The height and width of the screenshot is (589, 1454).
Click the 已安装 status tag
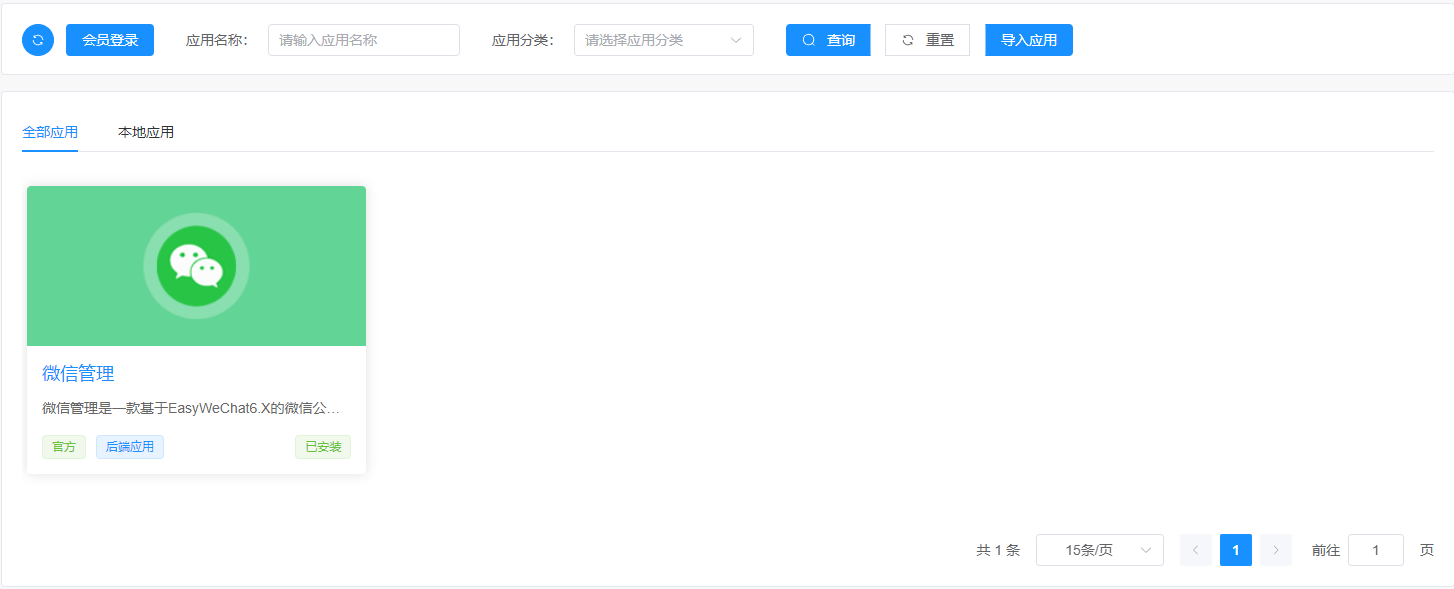(x=323, y=447)
